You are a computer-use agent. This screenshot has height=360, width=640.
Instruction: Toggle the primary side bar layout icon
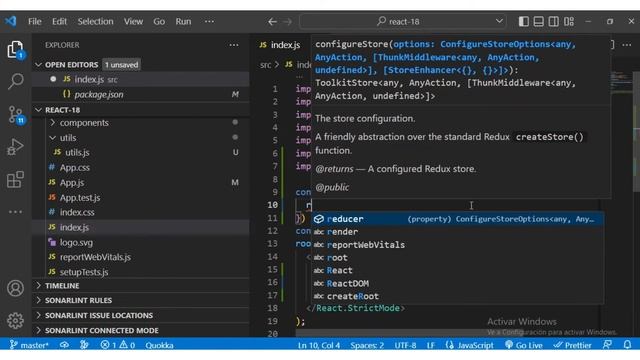[x=524, y=21]
